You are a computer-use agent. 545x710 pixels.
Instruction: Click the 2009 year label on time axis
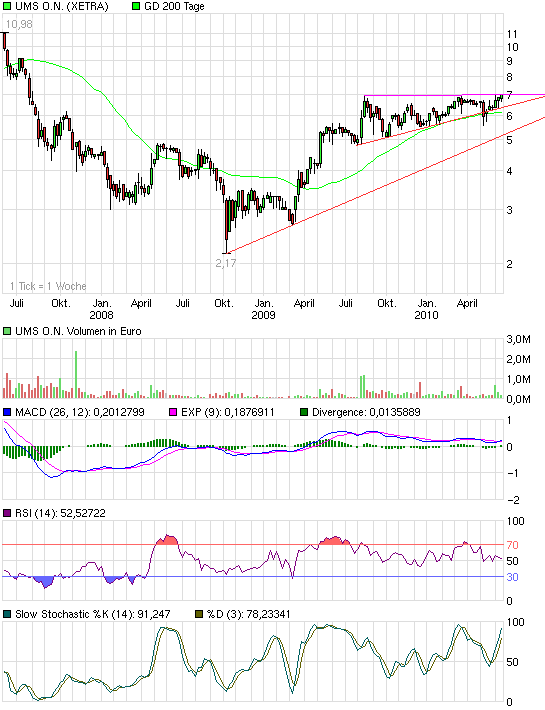click(263, 315)
